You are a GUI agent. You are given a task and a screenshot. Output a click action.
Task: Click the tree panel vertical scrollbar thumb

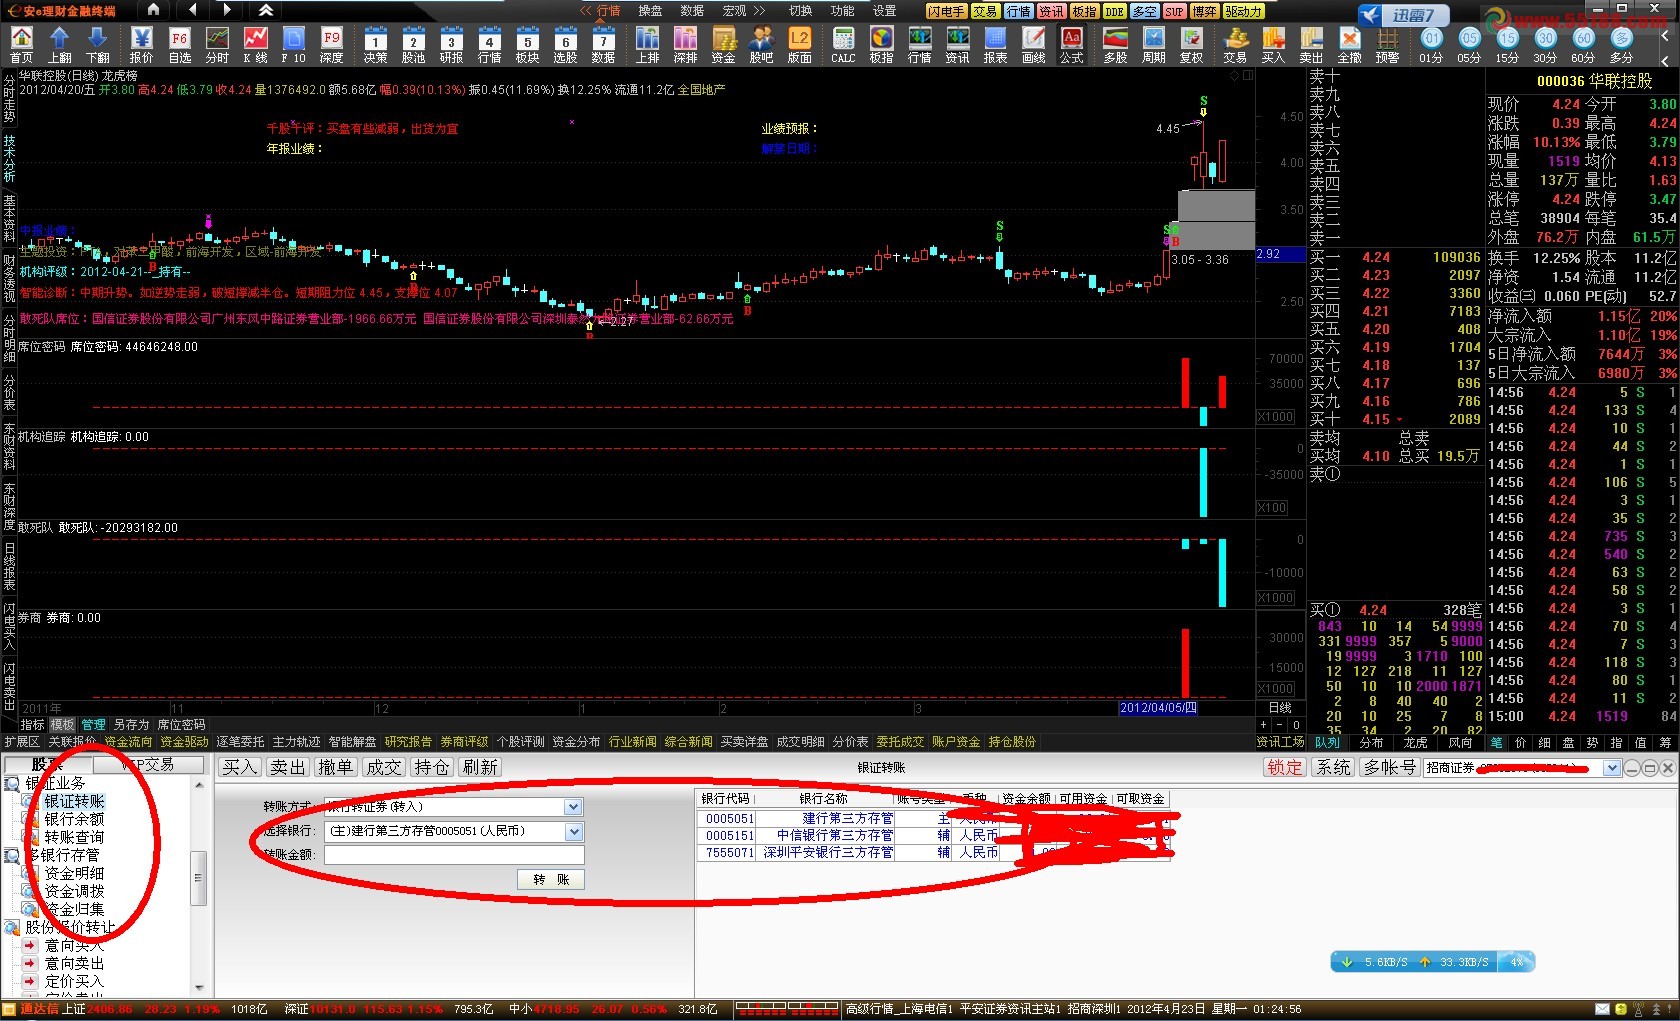pos(198,878)
